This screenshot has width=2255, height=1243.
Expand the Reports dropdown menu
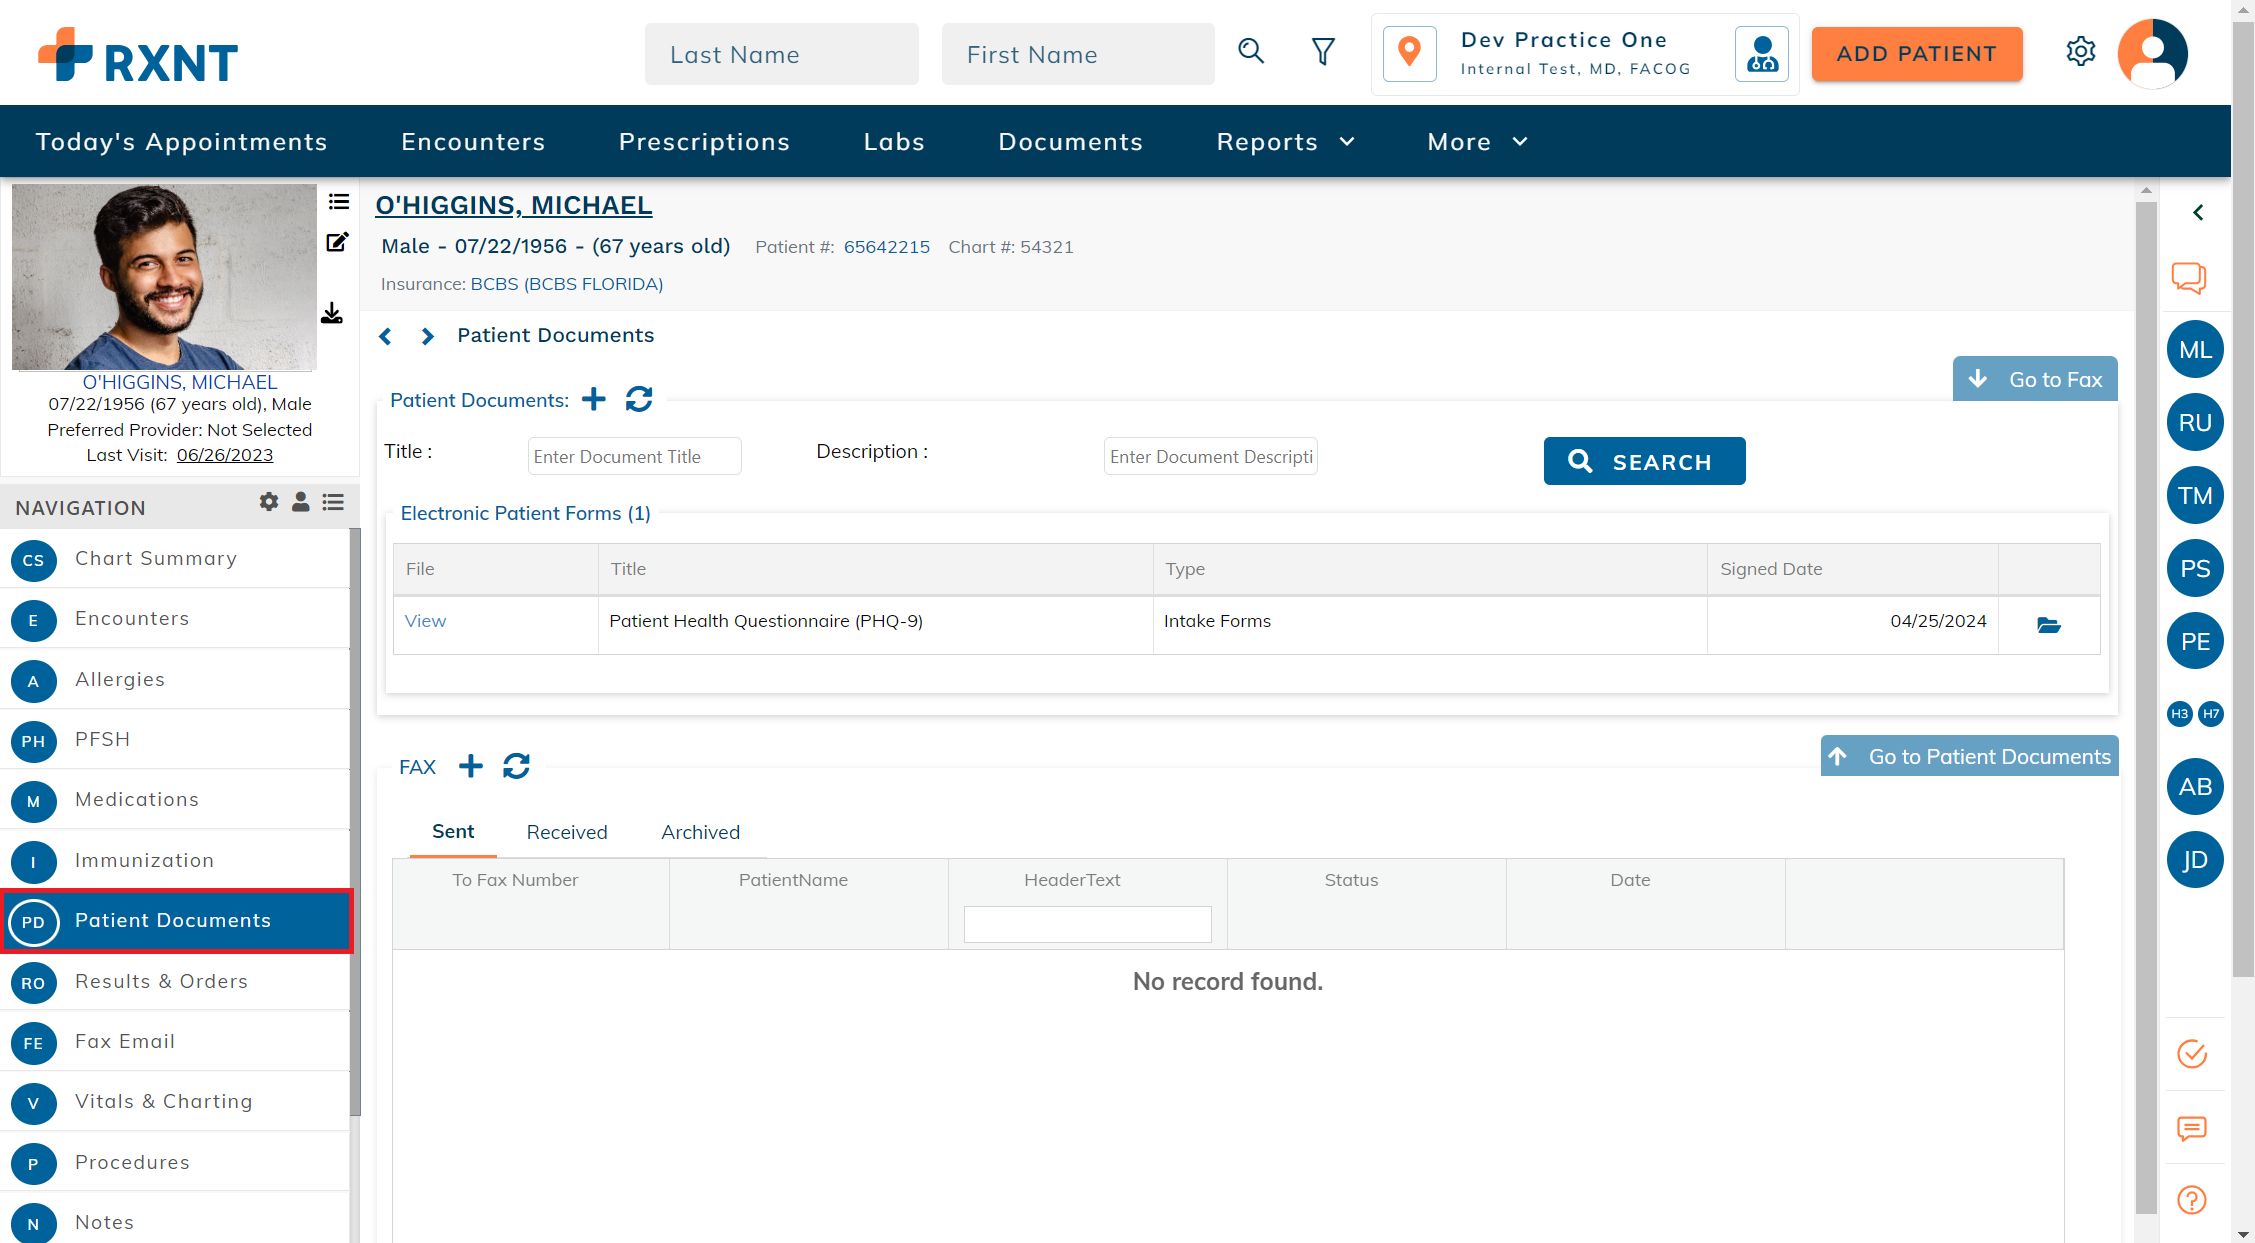coord(1286,142)
